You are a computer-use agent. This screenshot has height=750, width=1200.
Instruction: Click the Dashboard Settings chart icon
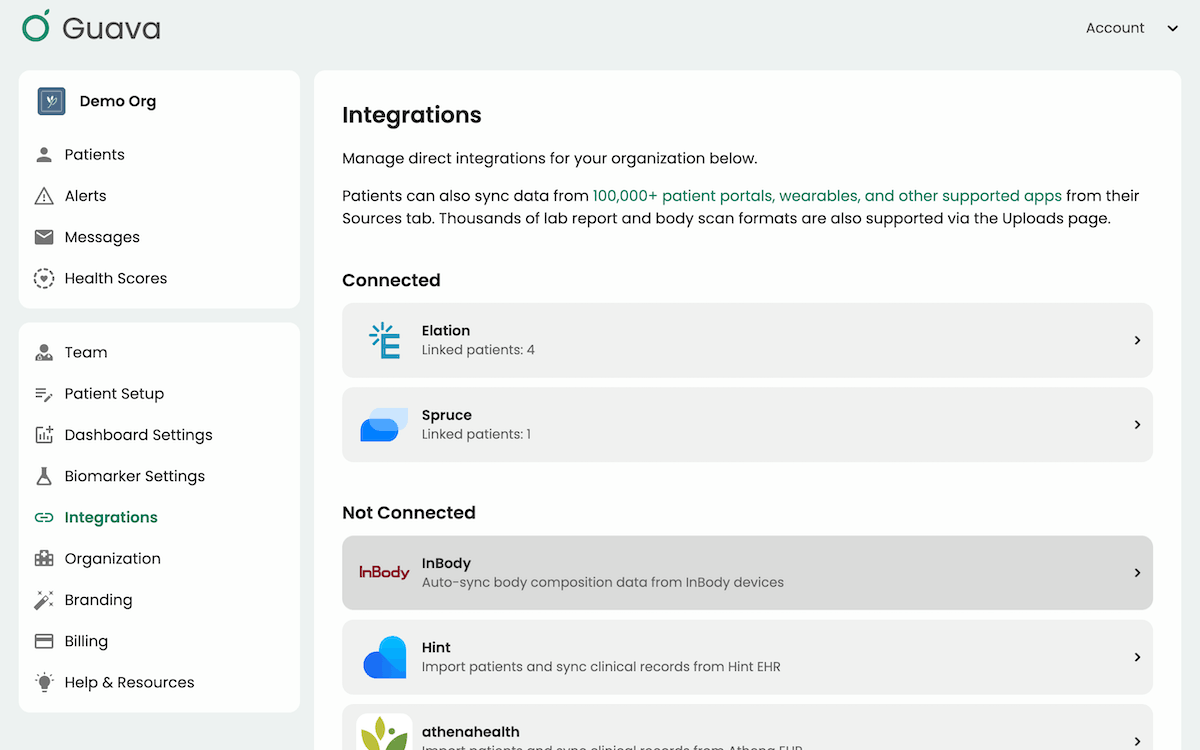[44, 435]
